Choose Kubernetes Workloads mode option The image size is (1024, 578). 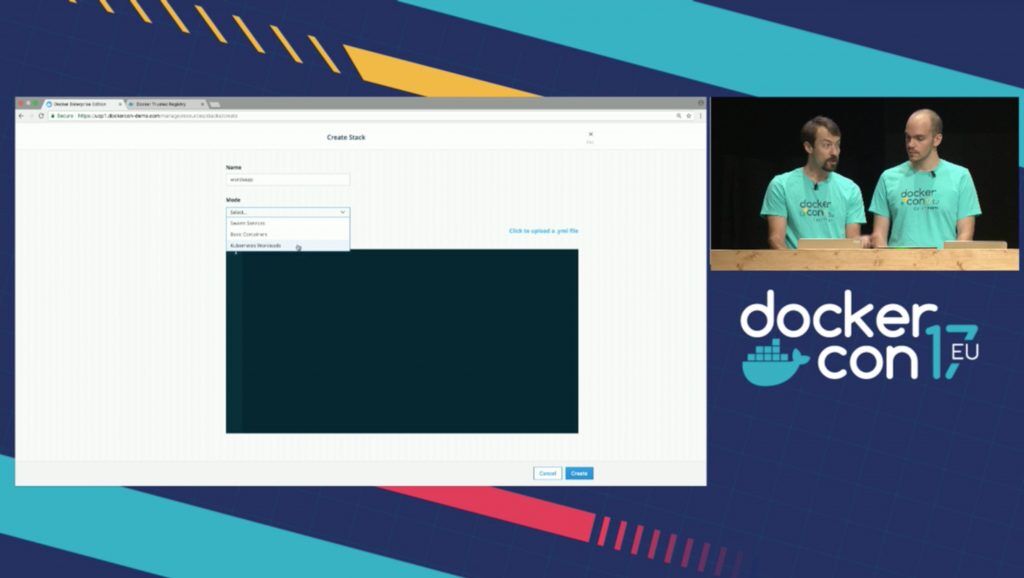pos(288,246)
